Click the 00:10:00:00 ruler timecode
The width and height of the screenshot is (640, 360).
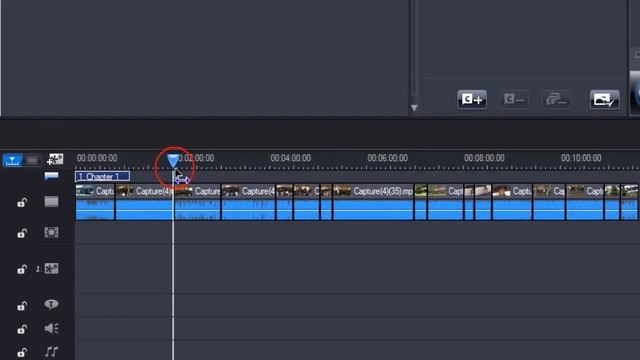581,158
